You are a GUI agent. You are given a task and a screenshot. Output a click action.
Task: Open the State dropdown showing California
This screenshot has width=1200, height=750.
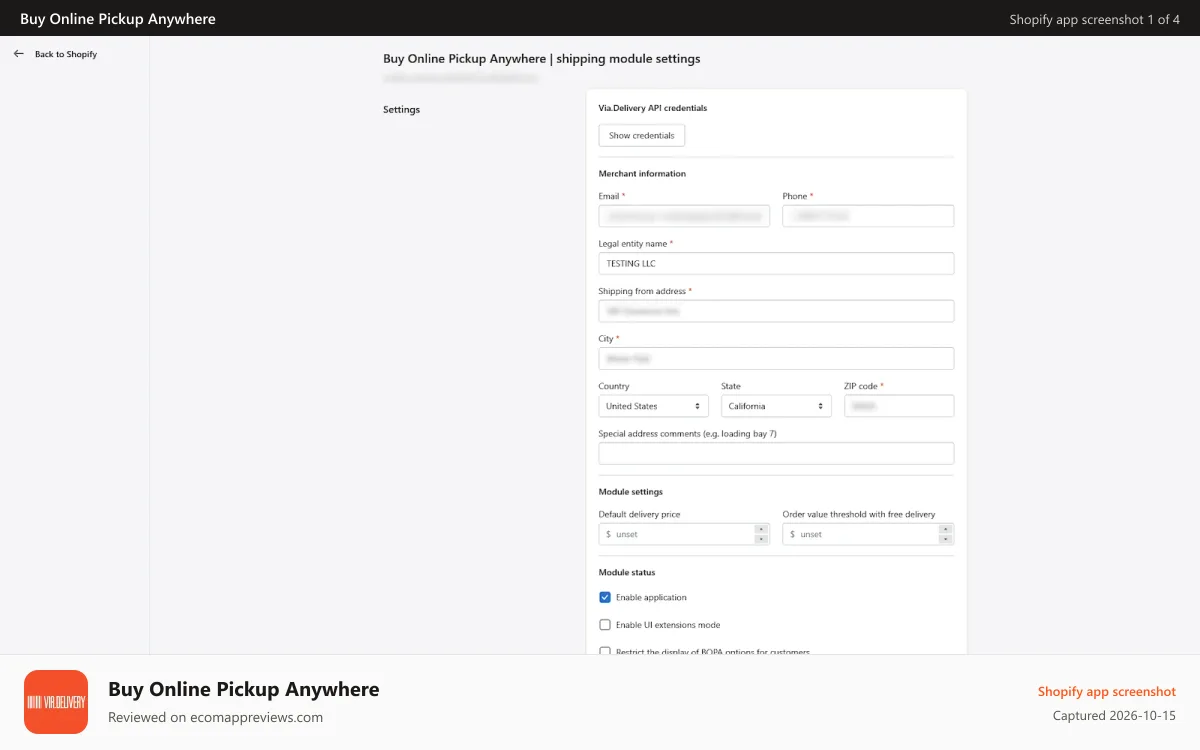pyautogui.click(x=776, y=406)
